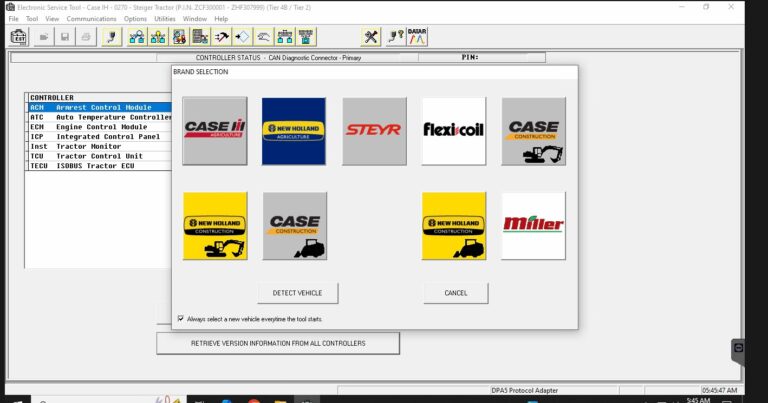
Task: Select the New Holland Agriculture brand tile
Action: 294,131
